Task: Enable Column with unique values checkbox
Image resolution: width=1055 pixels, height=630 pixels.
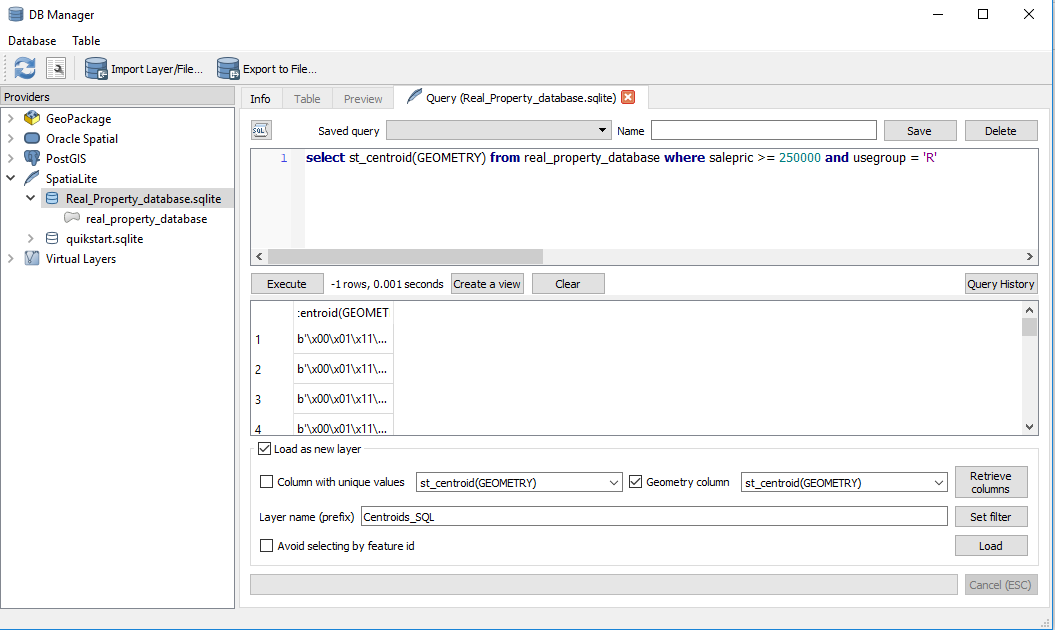Action: 266,482
